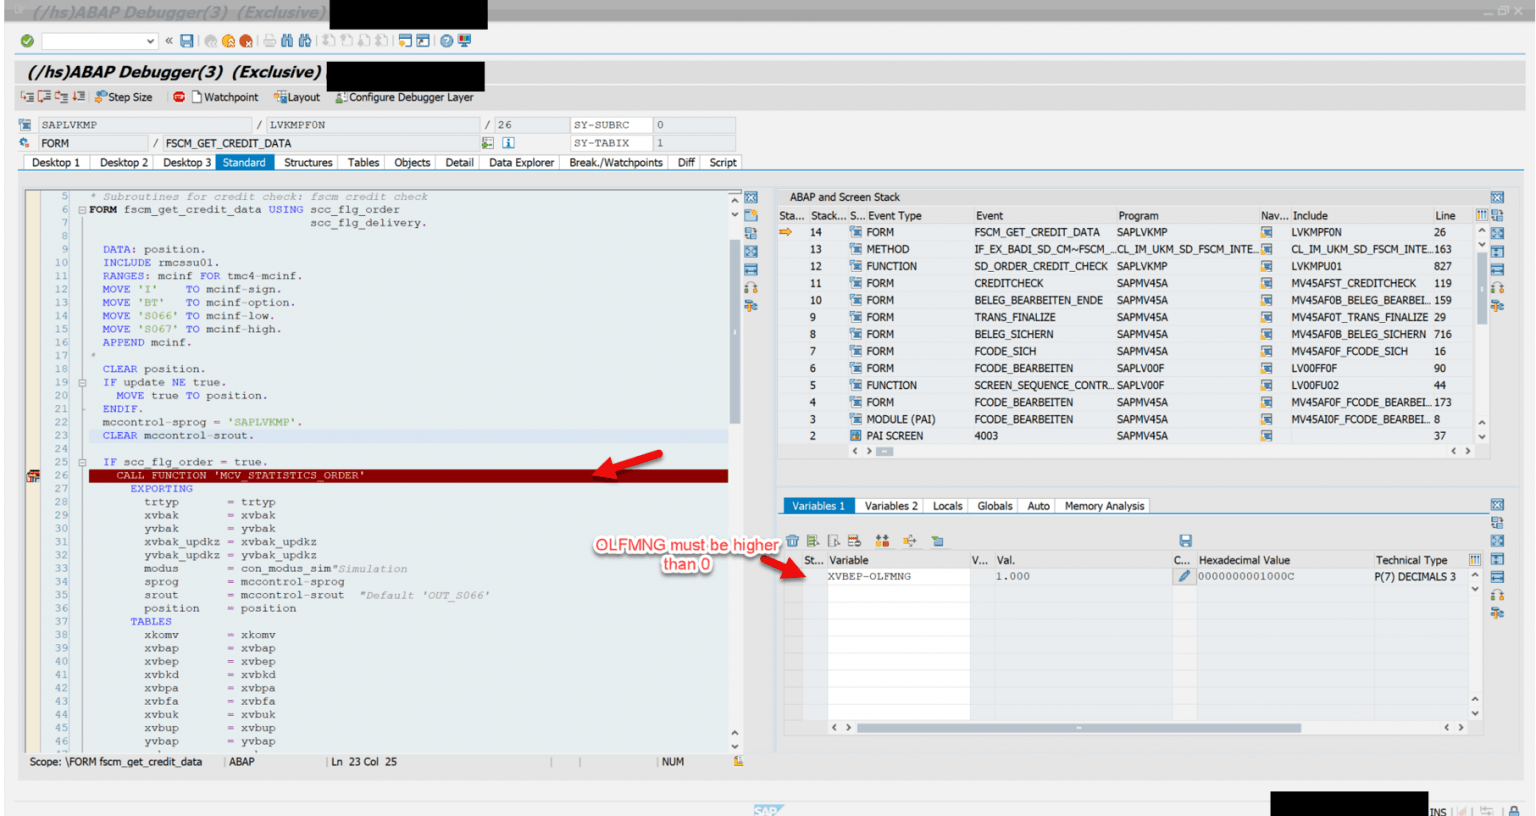The image size is (1536, 816).
Task: Click the Save icon on the standard toolbar
Action: 186,40
